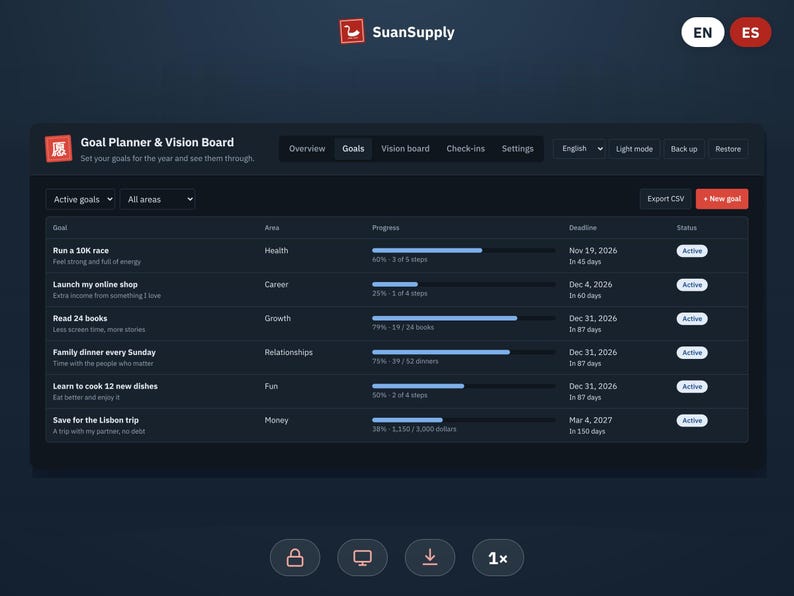Click '60% · 3 of 5 steps' text
This screenshot has height=596, width=794.
click(x=400, y=260)
